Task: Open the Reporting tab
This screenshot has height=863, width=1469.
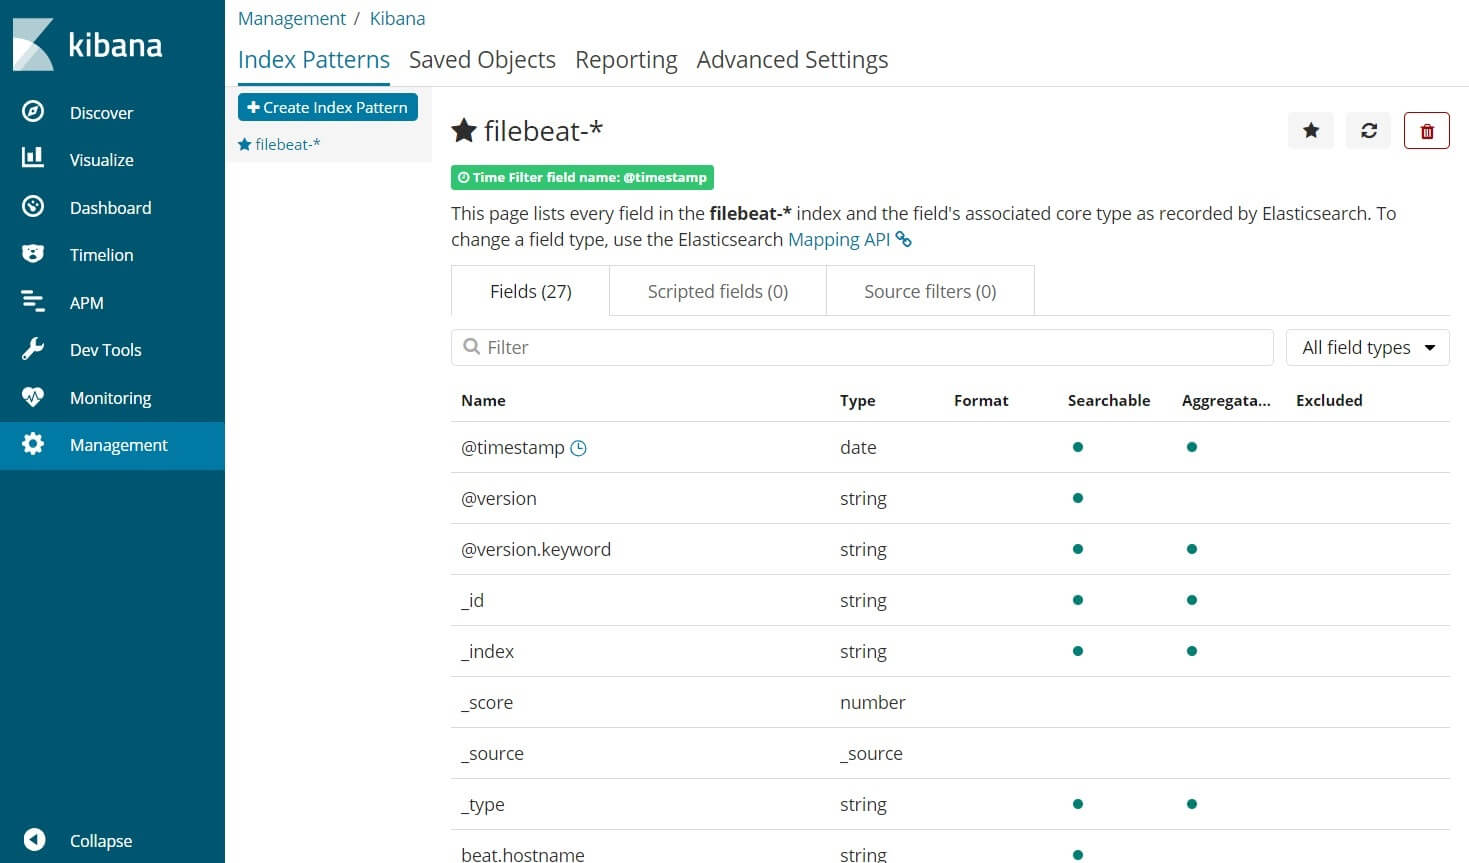Action: 626,60
